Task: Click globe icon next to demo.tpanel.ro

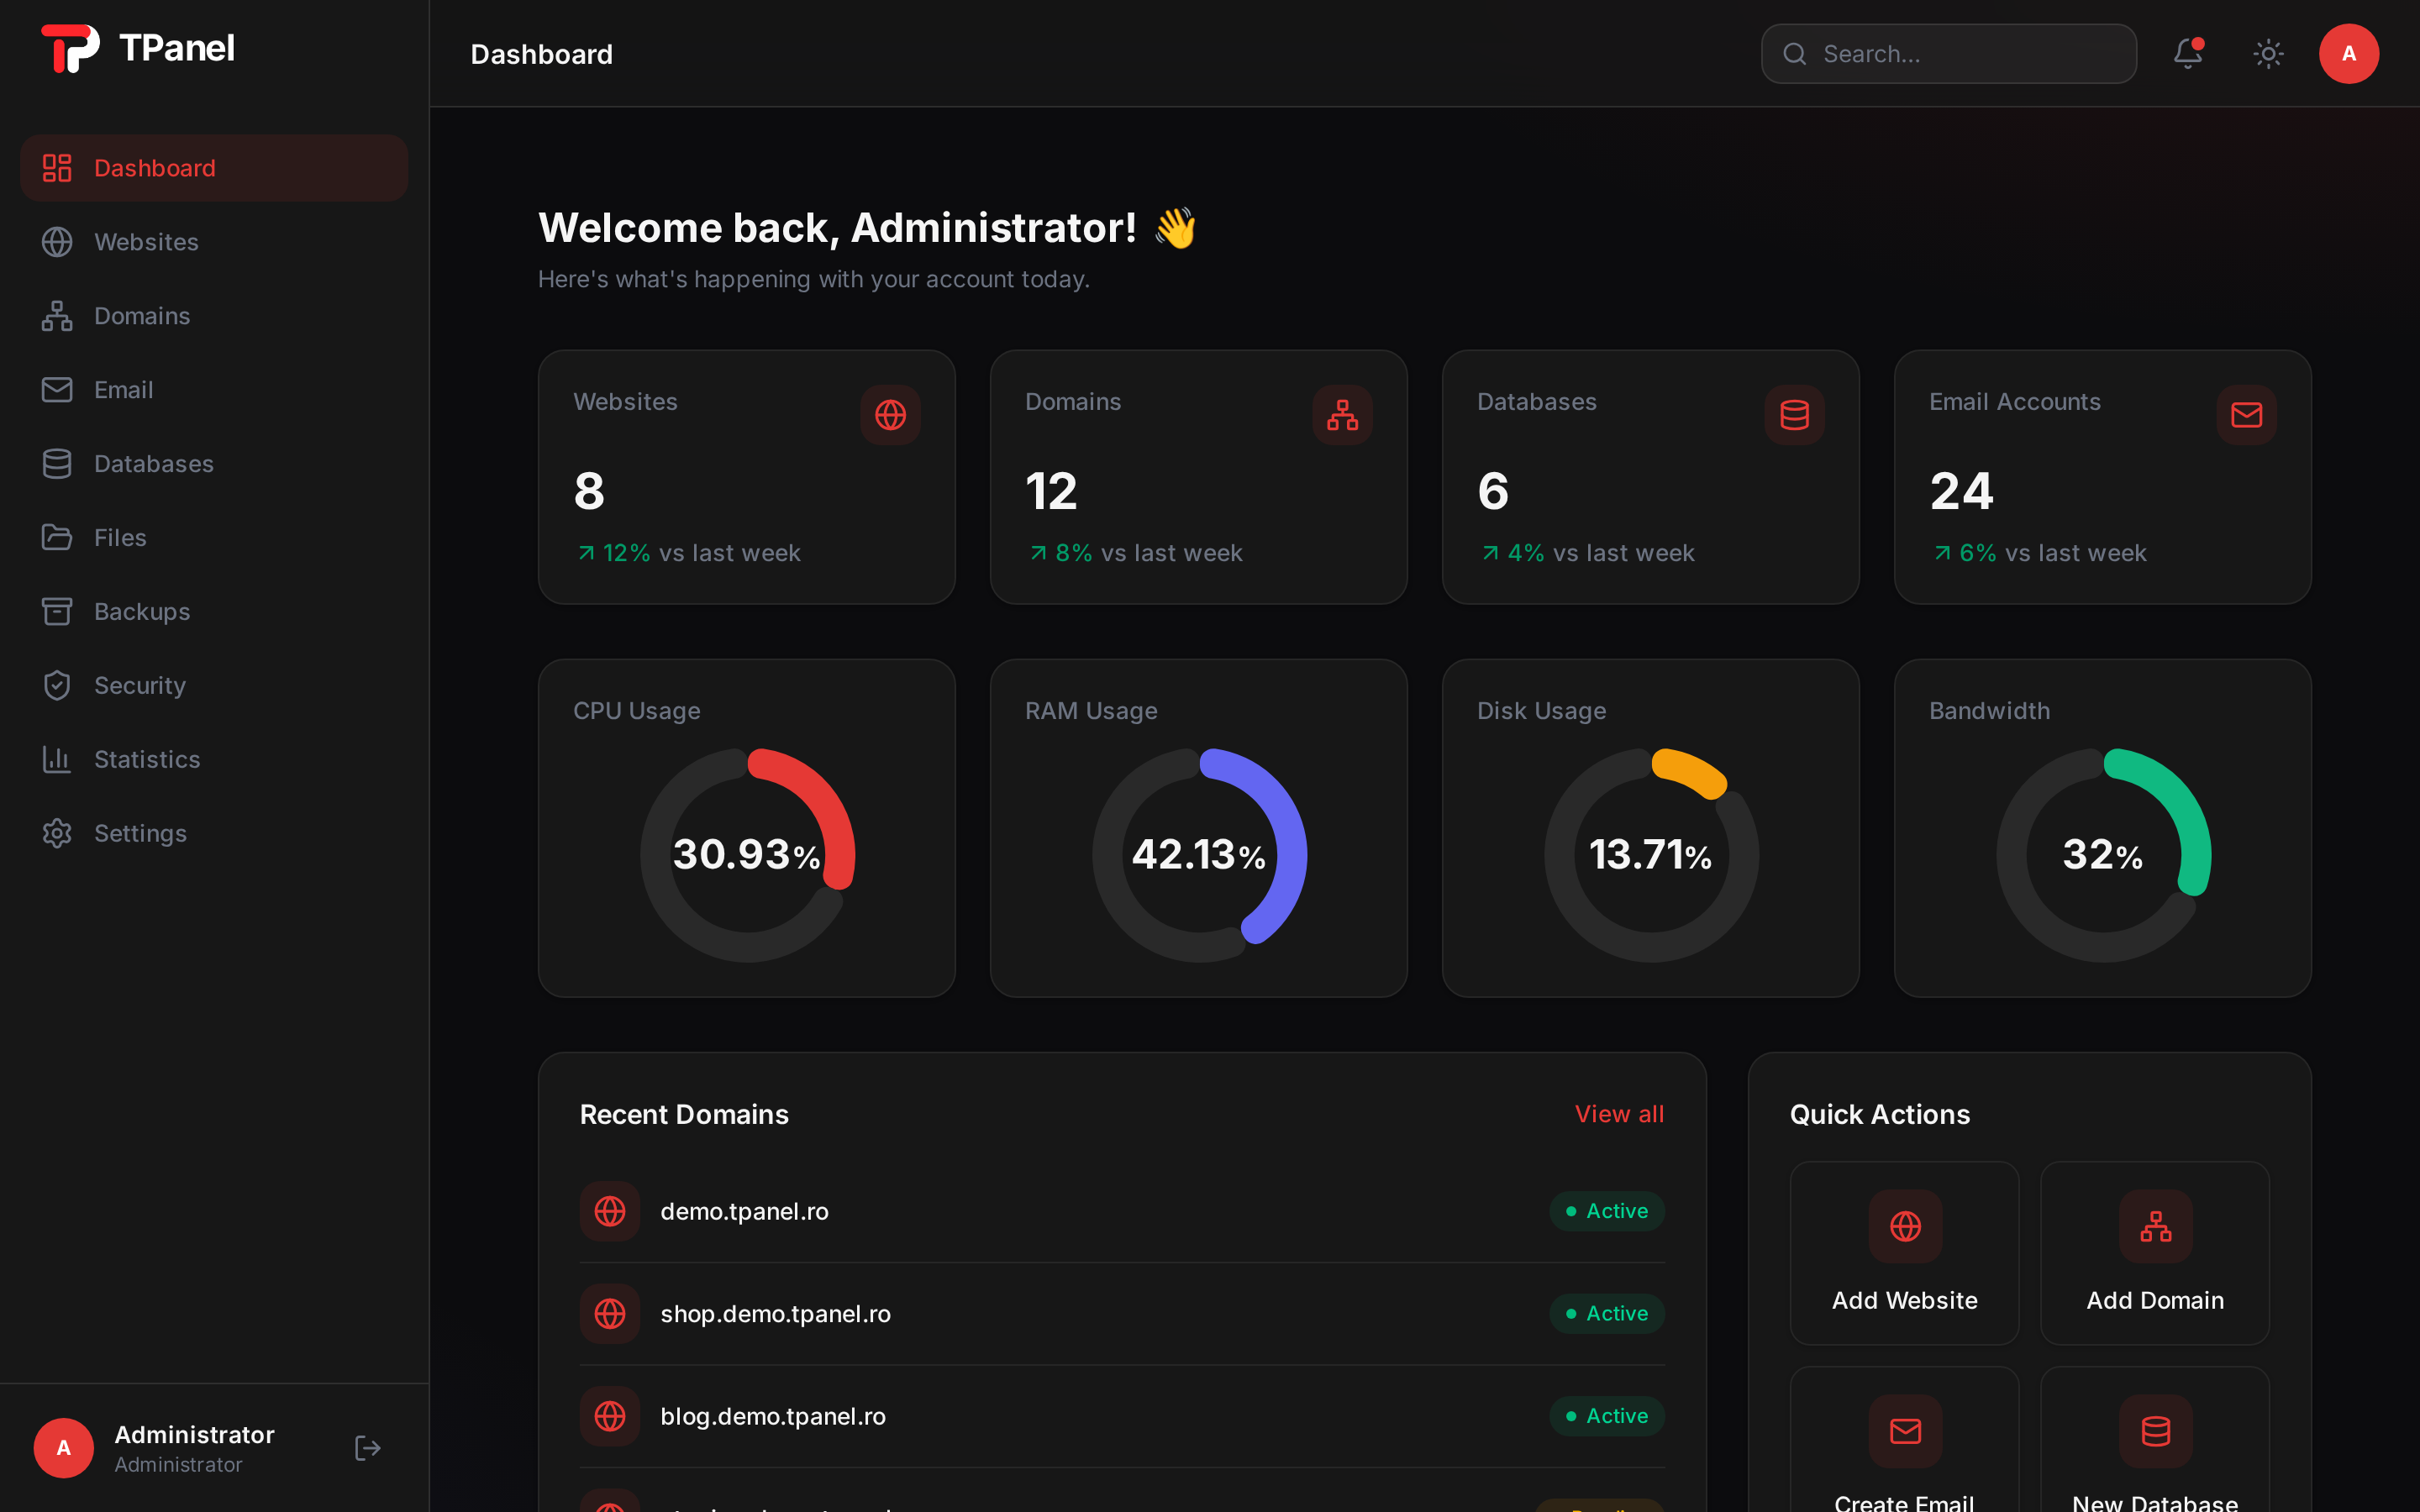Action: 610,1211
